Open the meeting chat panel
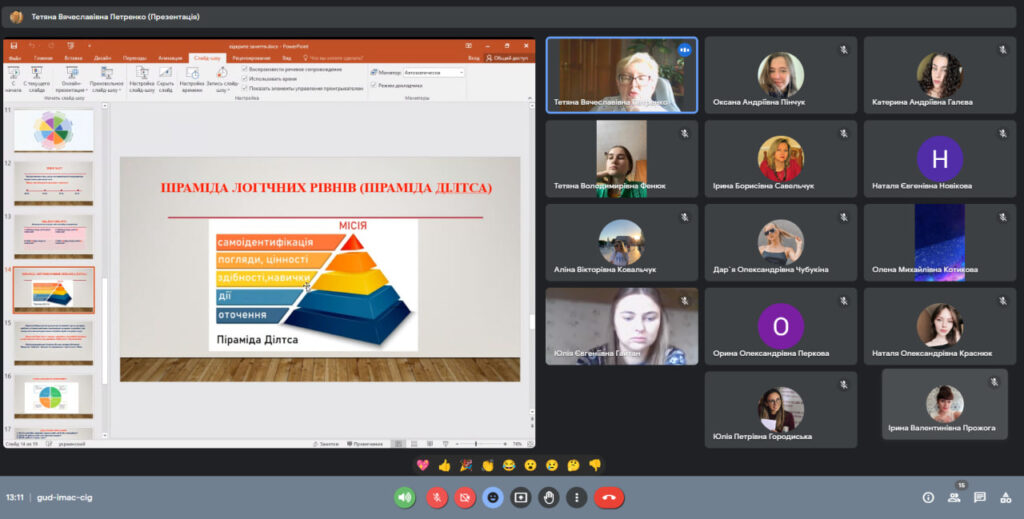This screenshot has width=1024, height=519. coord(980,497)
